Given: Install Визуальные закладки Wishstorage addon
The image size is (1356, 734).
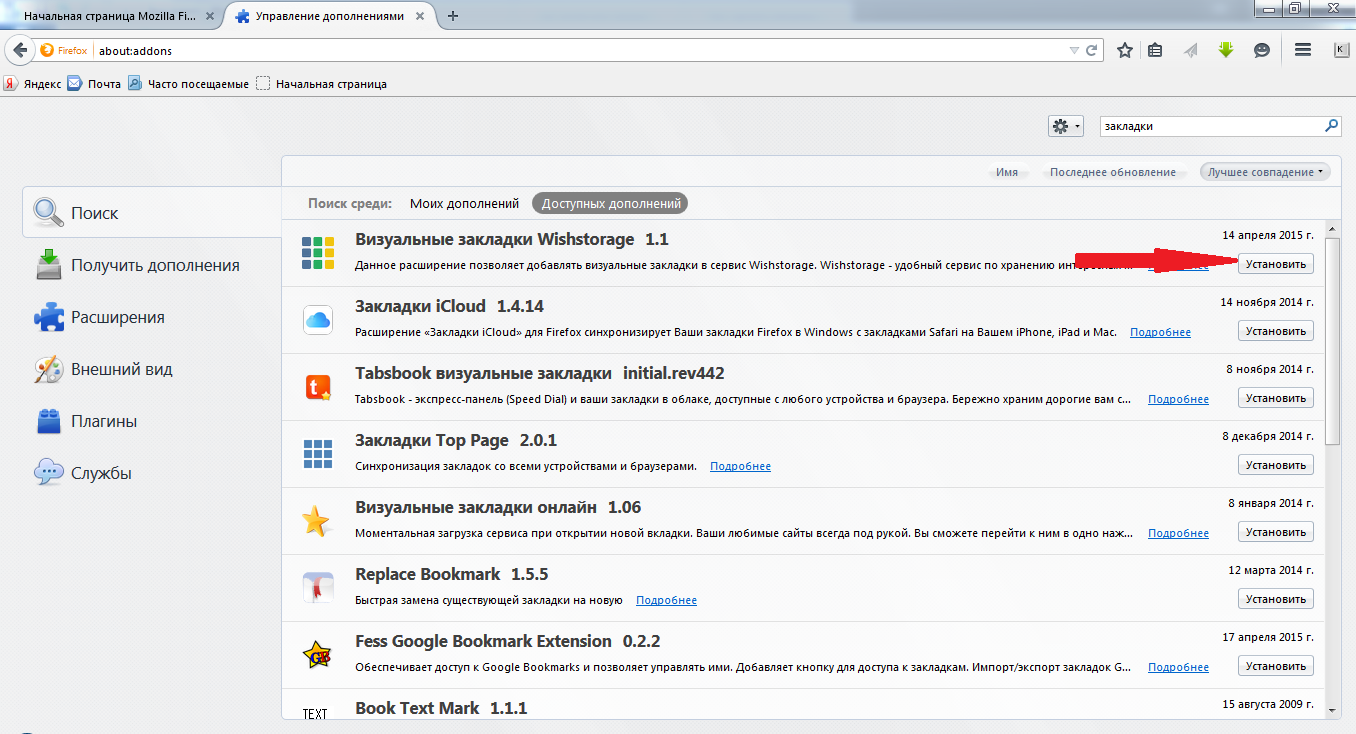Looking at the screenshot, I should pos(1276,264).
